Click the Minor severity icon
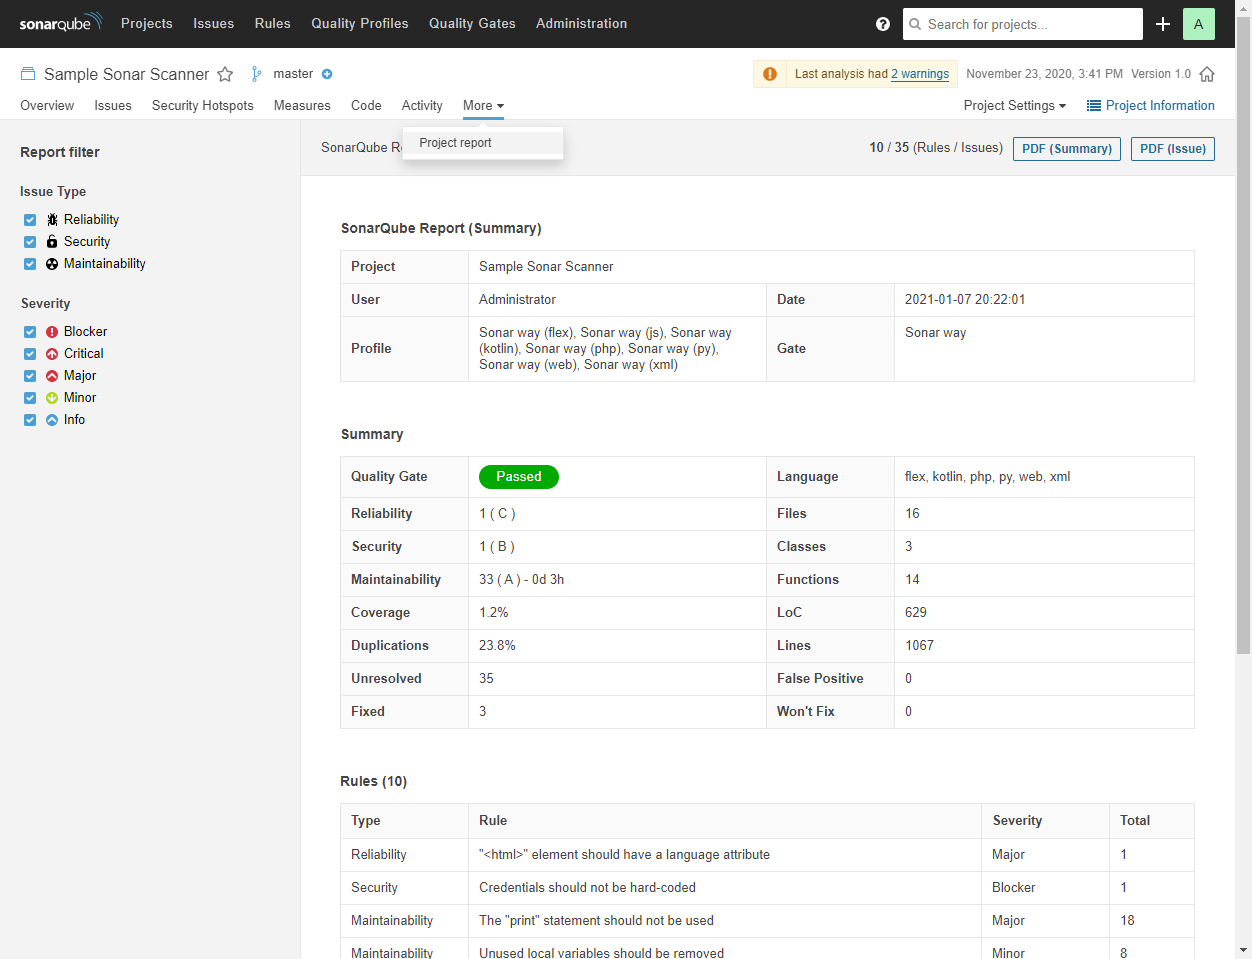1252x959 pixels. point(52,398)
